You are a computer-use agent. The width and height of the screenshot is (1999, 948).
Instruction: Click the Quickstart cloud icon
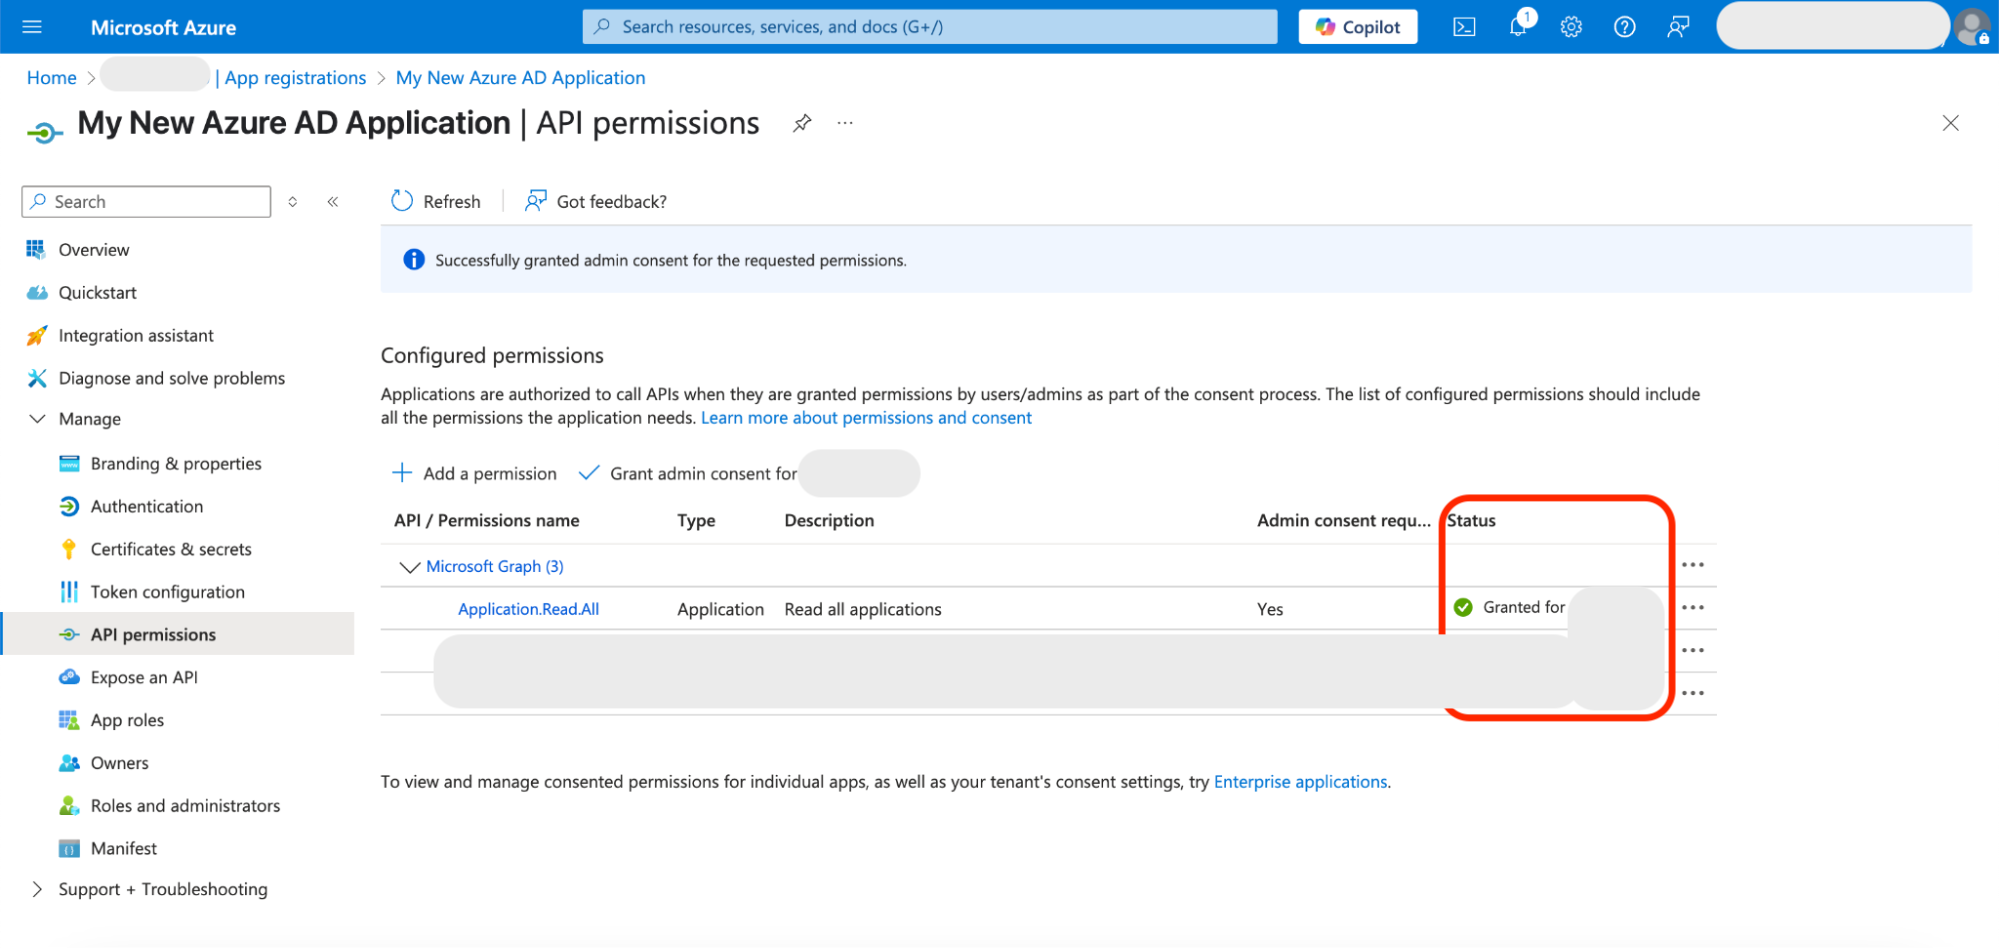(x=37, y=292)
